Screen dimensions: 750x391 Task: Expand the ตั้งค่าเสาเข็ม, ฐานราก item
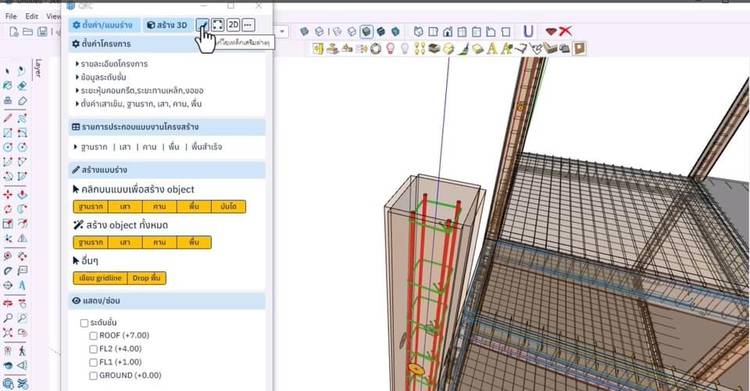click(138, 104)
